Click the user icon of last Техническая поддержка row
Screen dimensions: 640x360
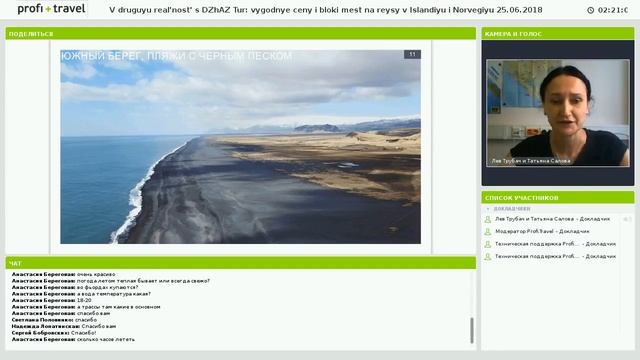click(x=487, y=257)
